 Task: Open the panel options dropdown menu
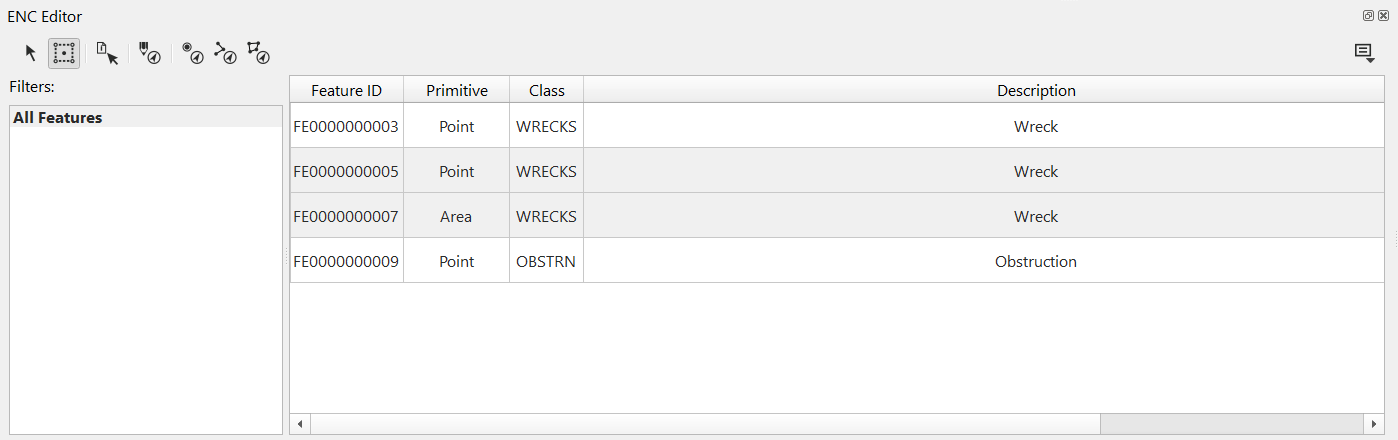pos(1364,53)
